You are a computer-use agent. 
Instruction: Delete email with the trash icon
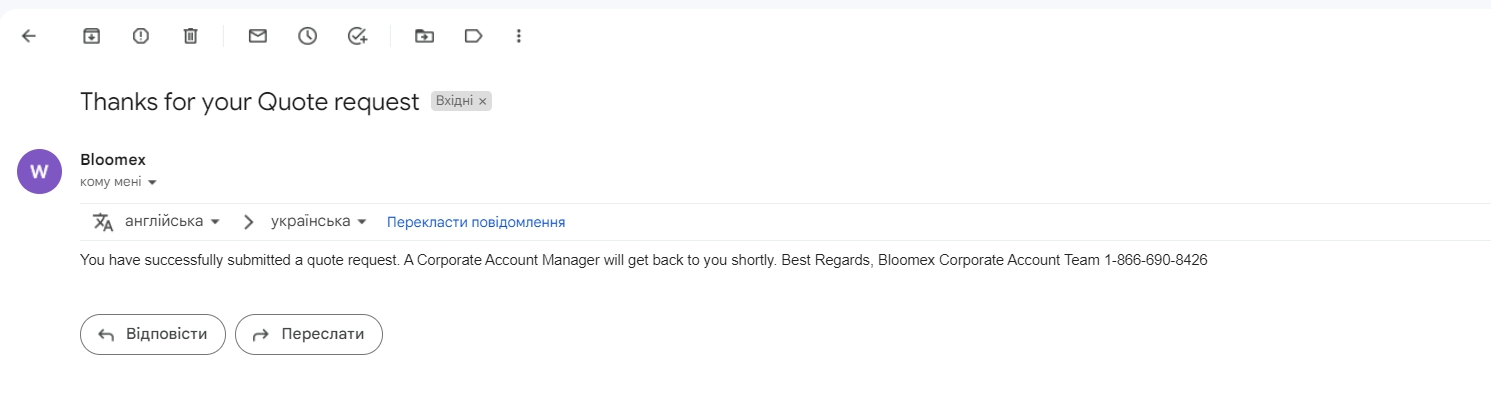[190, 36]
